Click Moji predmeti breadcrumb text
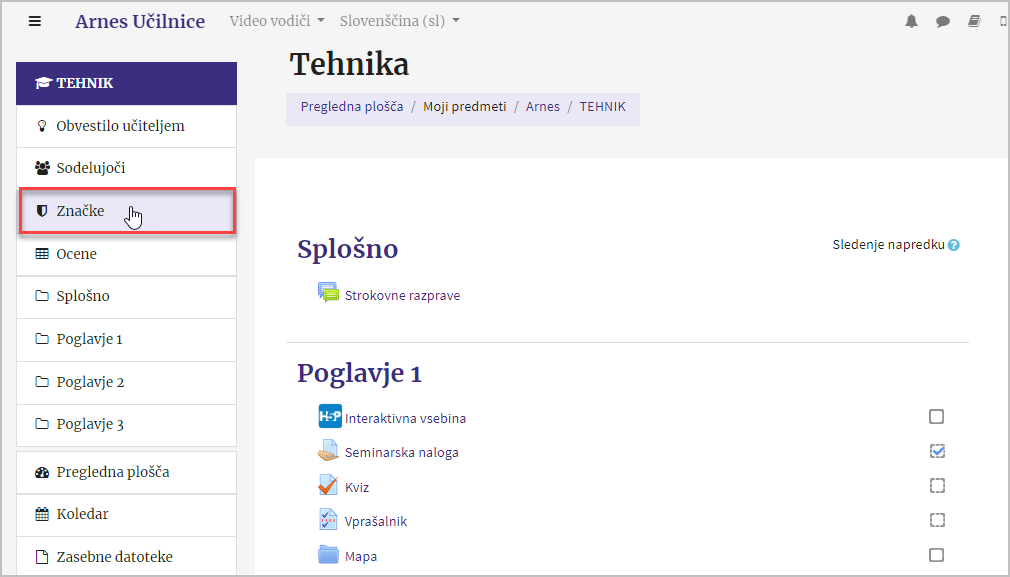The image size is (1010, 577). (x=464, y=107)
